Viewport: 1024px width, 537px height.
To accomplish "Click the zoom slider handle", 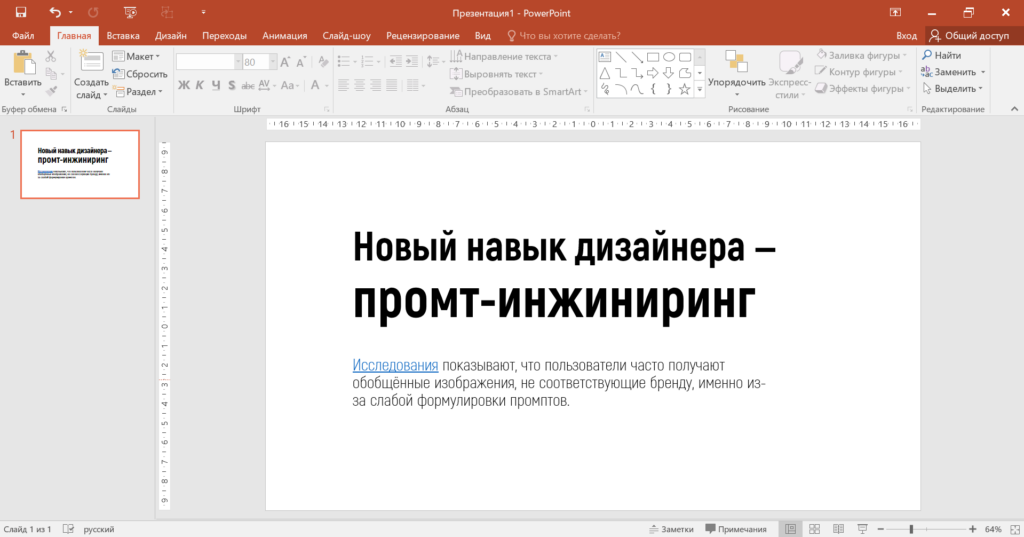I will click(x=911, y=529).
